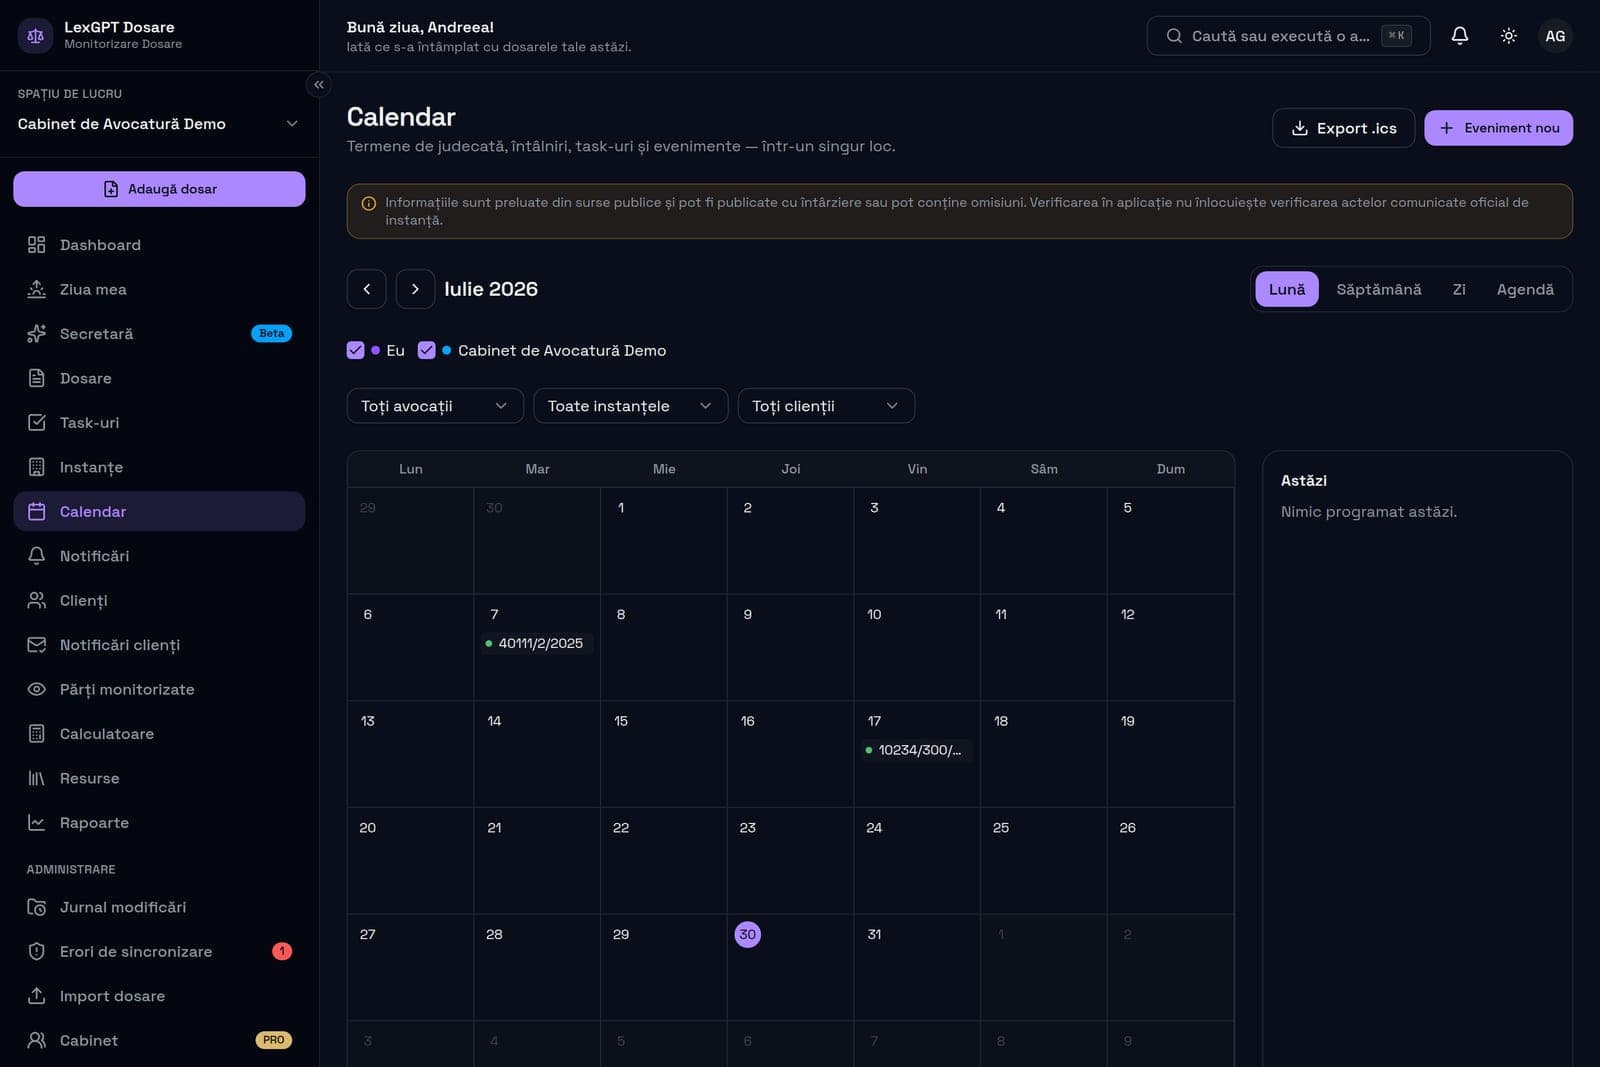Open the Toți avocații filter dropdown
1600x1067 pixels.
435,406
